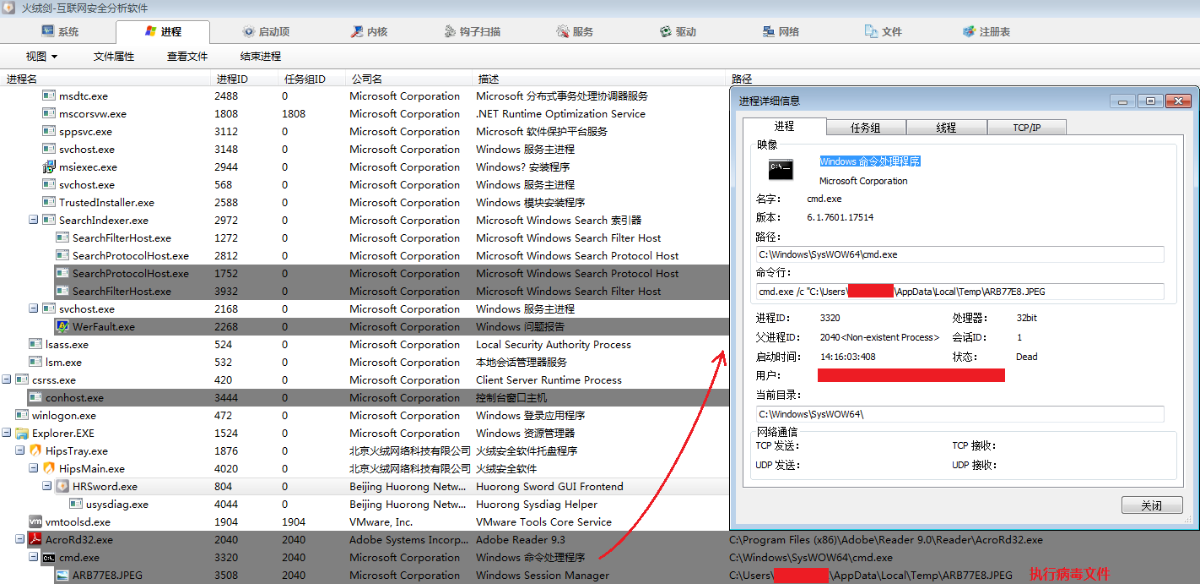Click the 命令行 field in details dialog

coord(960,292)
